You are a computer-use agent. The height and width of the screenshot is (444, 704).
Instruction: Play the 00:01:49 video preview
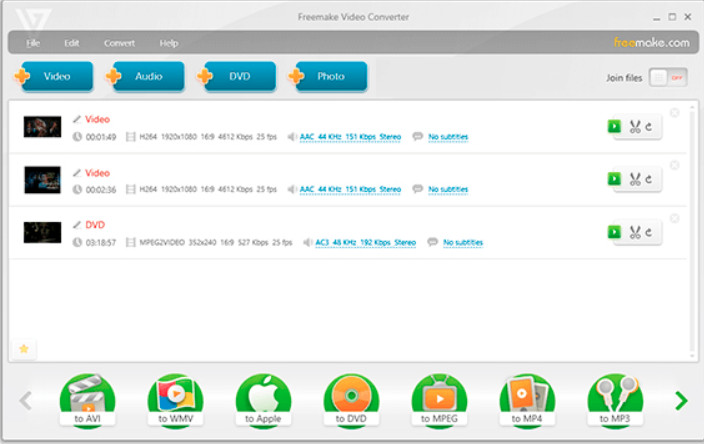coord(614,126)
